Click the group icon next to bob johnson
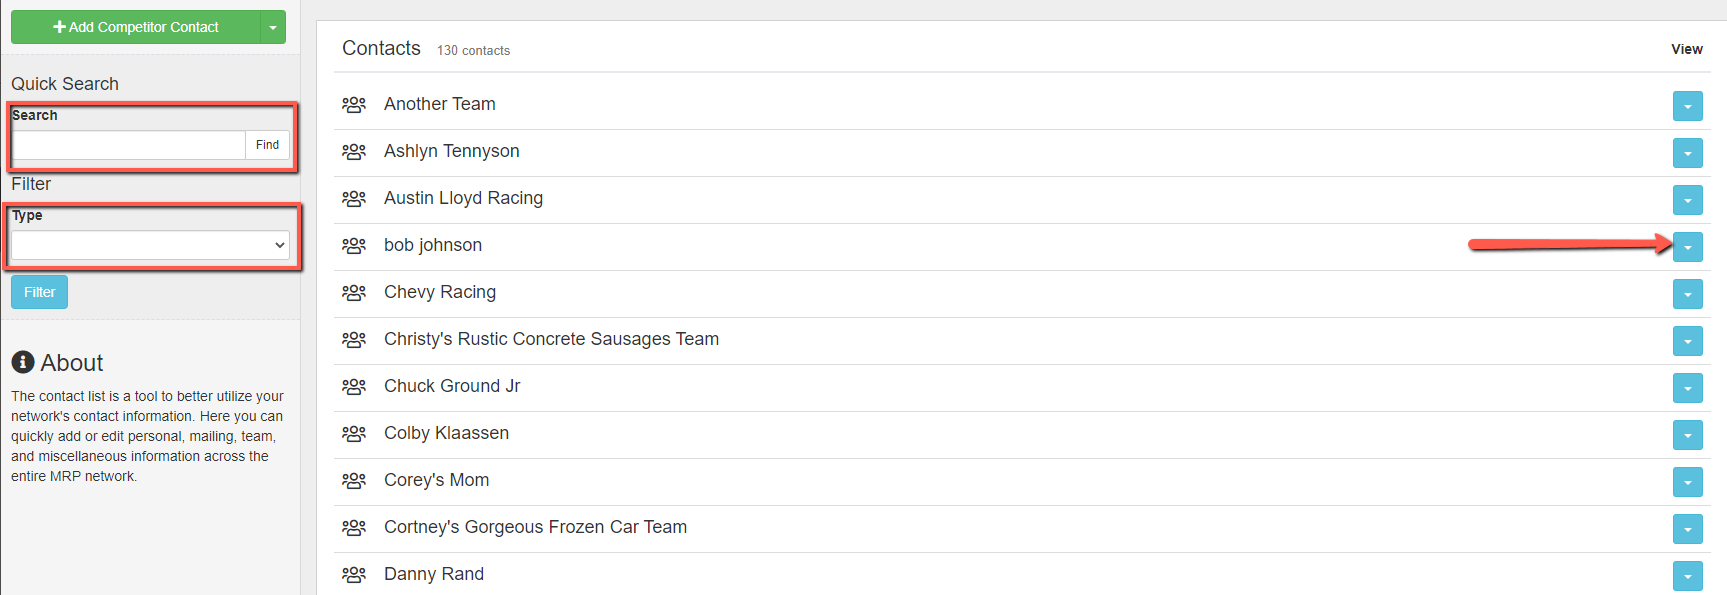The height and width of the screenshot is (595, 1727). pyautogui.click(x=354, y=245)
